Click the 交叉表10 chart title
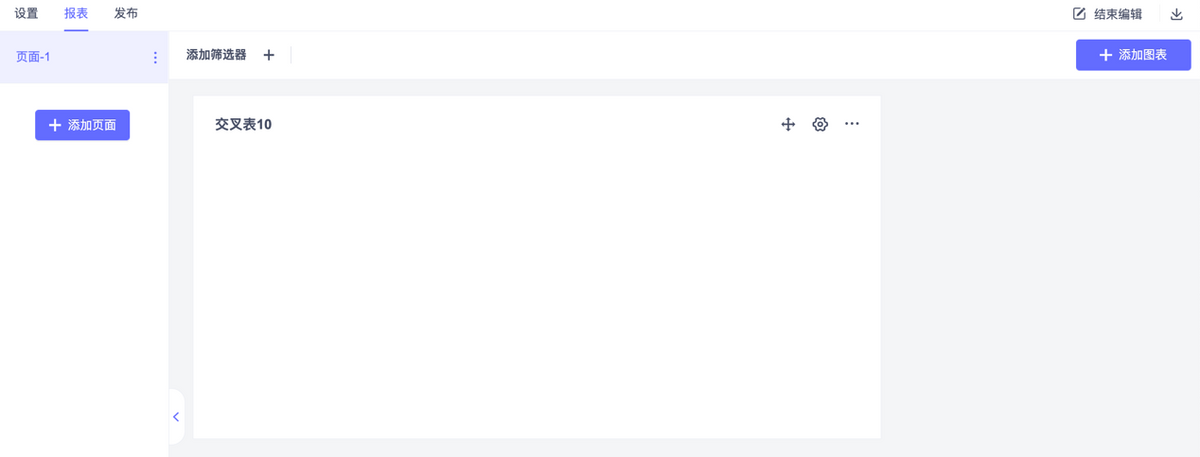Screen dimensions: 1200x457 (243, 125)
